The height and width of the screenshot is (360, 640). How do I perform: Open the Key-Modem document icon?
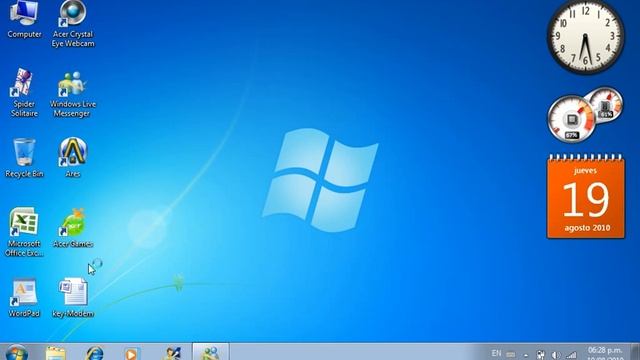click(x=73, y=298)
